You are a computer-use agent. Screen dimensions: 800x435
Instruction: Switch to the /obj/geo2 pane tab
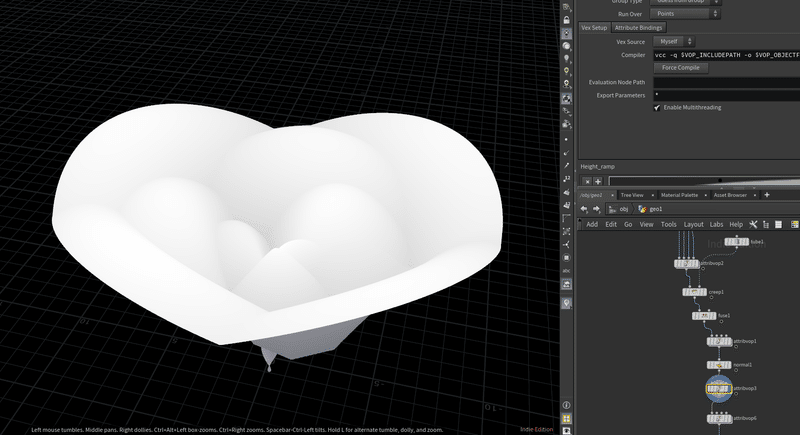click(x=591, y=195)
